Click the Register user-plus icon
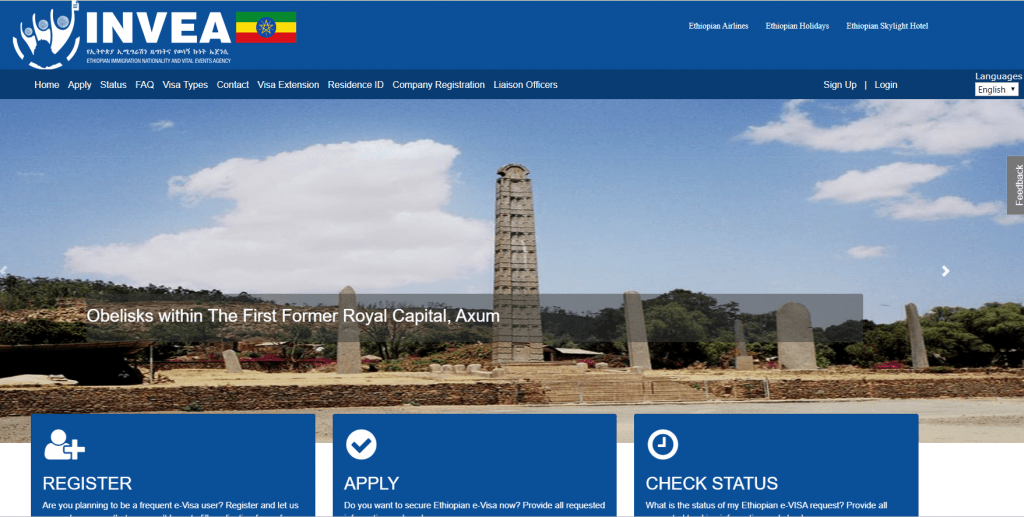Image resolution: width=1024 pixels, height=517 pixels. [x=65, y=444]
